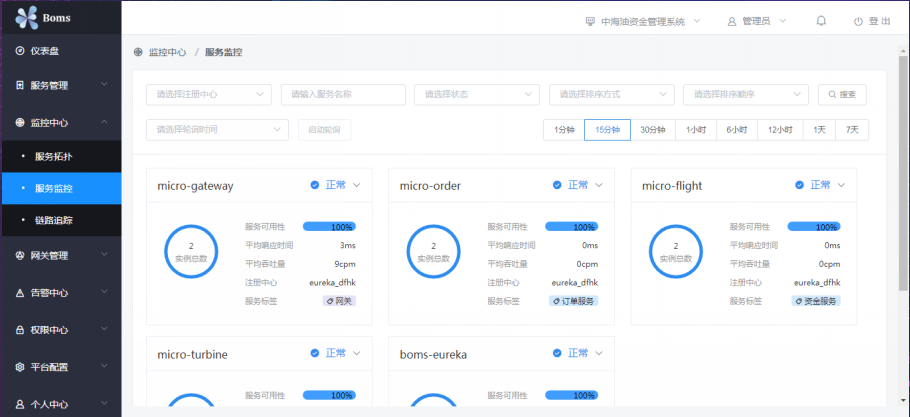Click micro-flight 服务可用性 100% progress bar
Viewport: 910px width, 417px height.
point(814,227)
